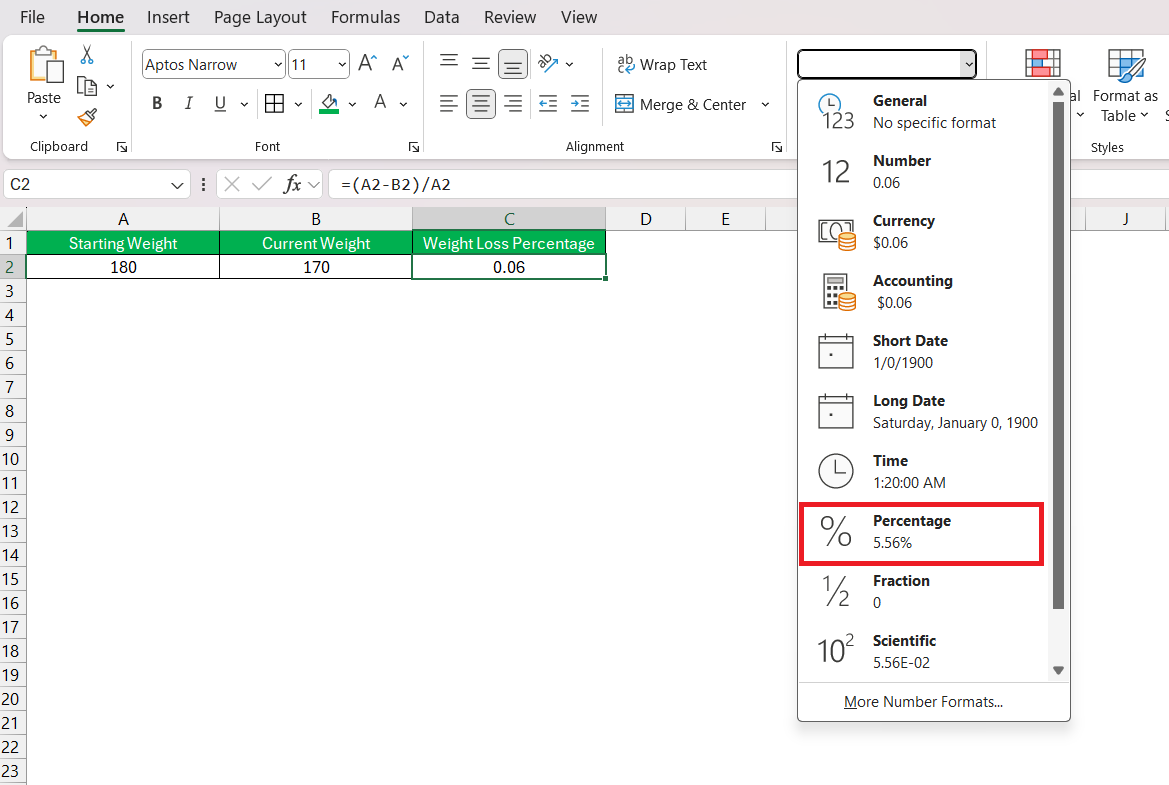Switch to the Review tab
The width and height of the screenshot is (1169, 785).
(x=510, y=17)
